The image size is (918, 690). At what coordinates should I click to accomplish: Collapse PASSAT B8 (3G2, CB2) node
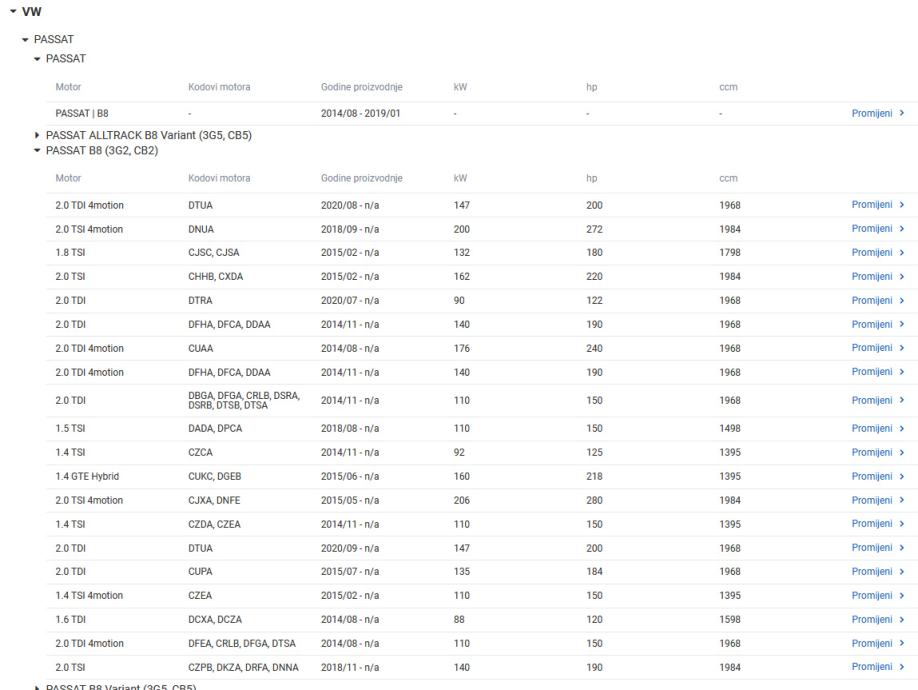[x=37, y=150]
